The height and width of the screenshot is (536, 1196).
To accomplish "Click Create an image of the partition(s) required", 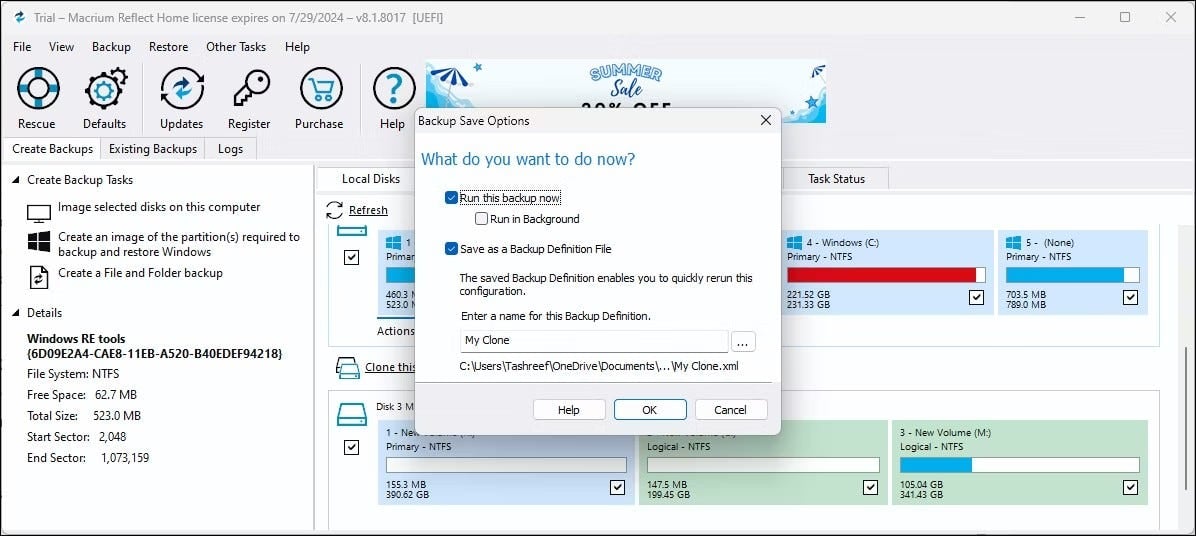I will (179, 244).
